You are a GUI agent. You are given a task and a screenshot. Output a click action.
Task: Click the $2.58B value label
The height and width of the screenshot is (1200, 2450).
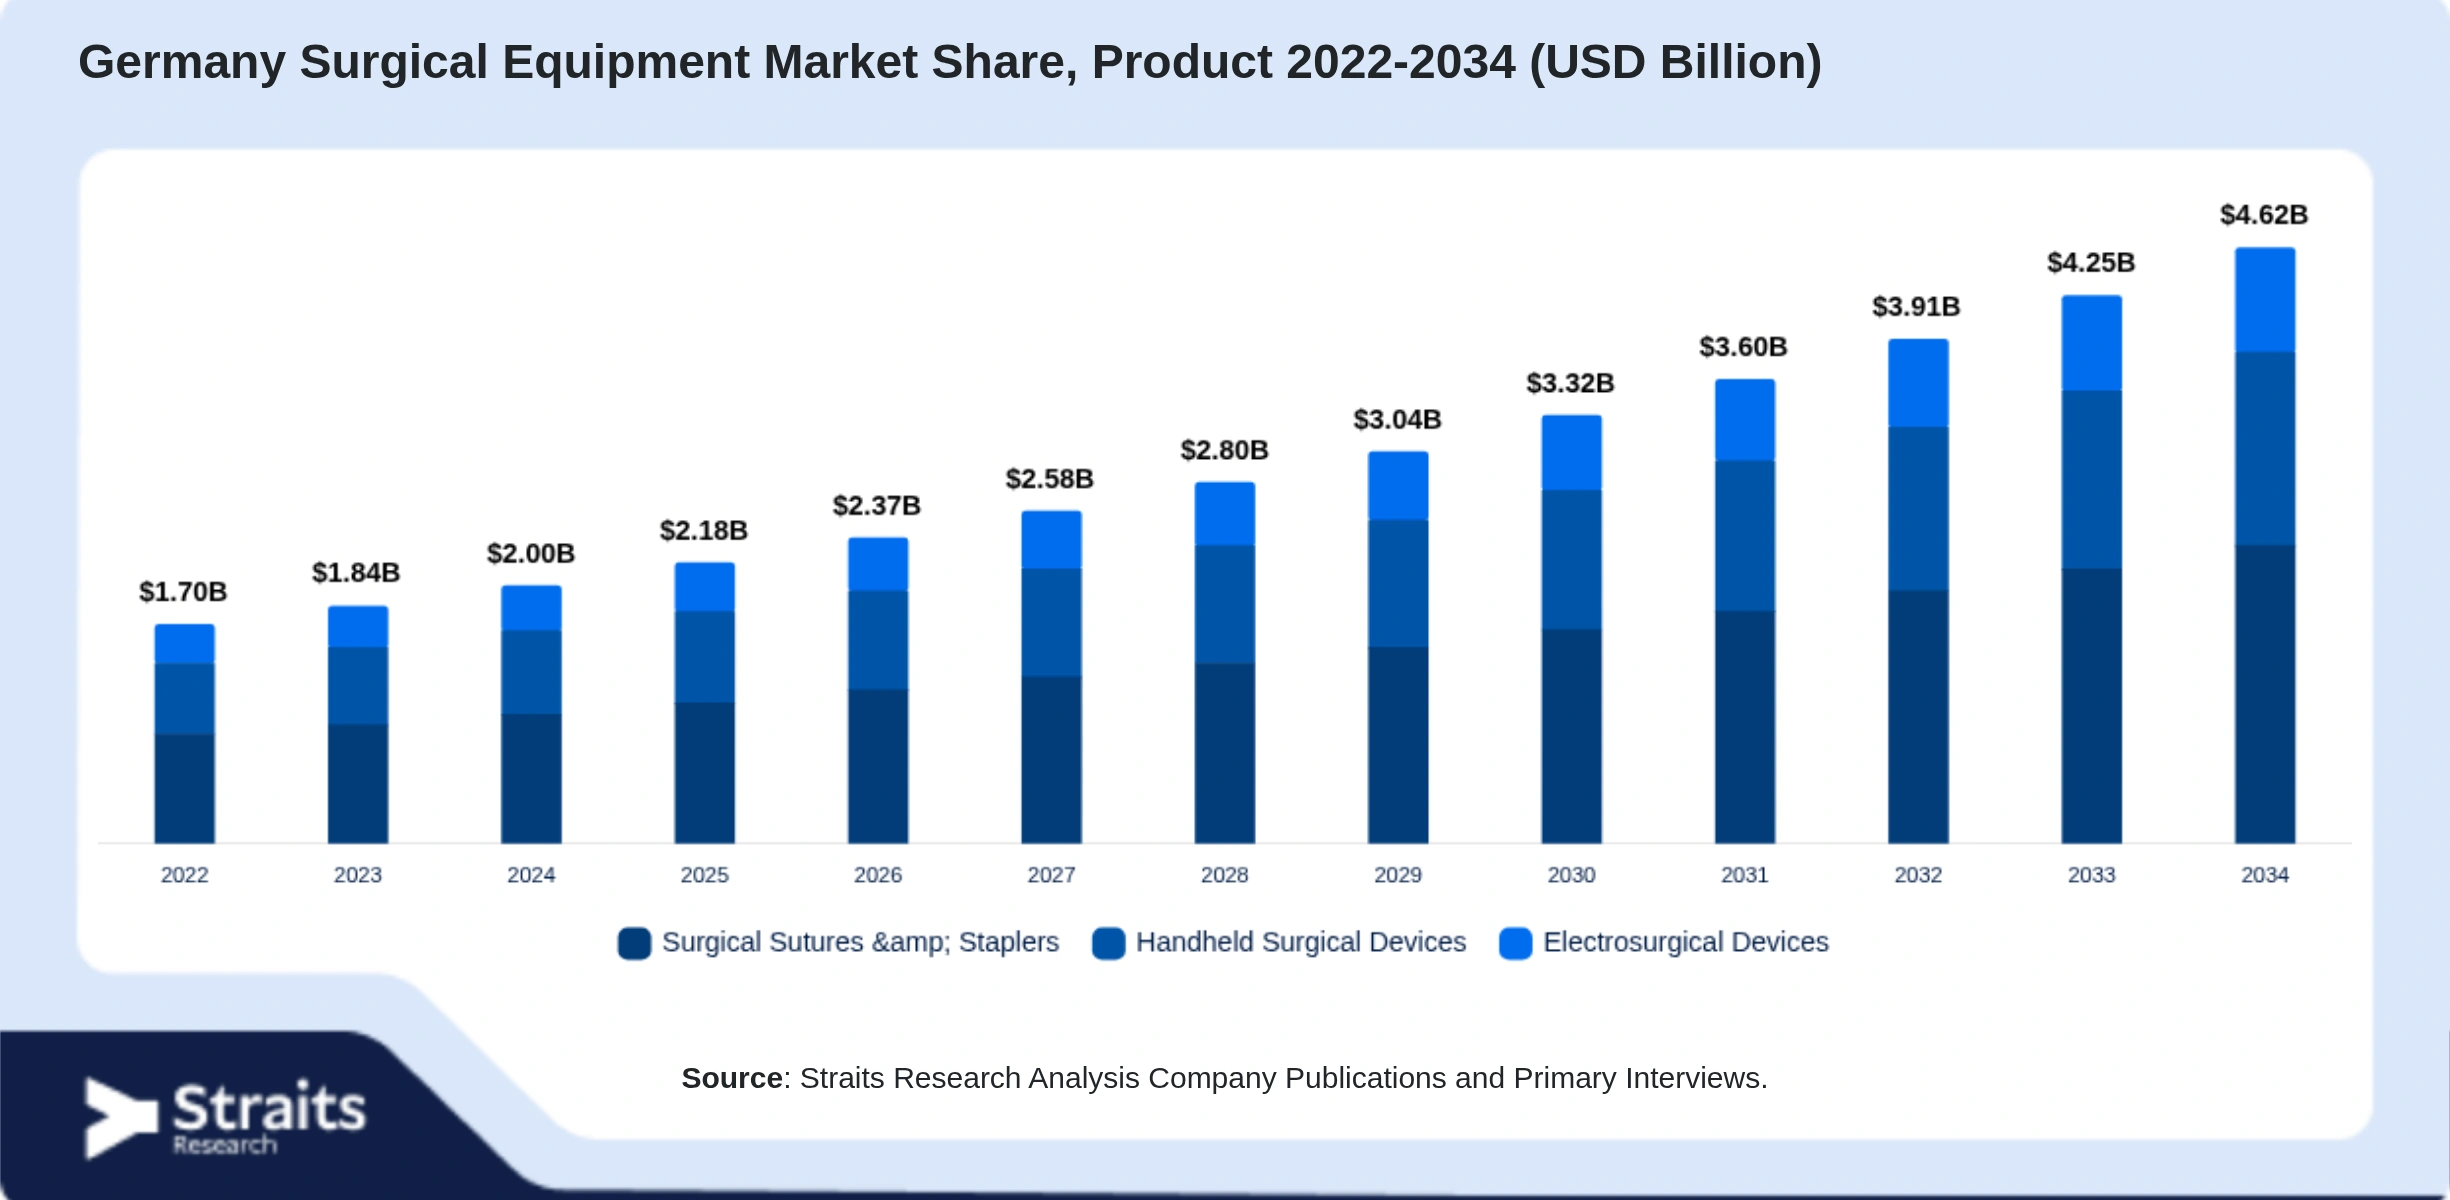point(1050,479)
